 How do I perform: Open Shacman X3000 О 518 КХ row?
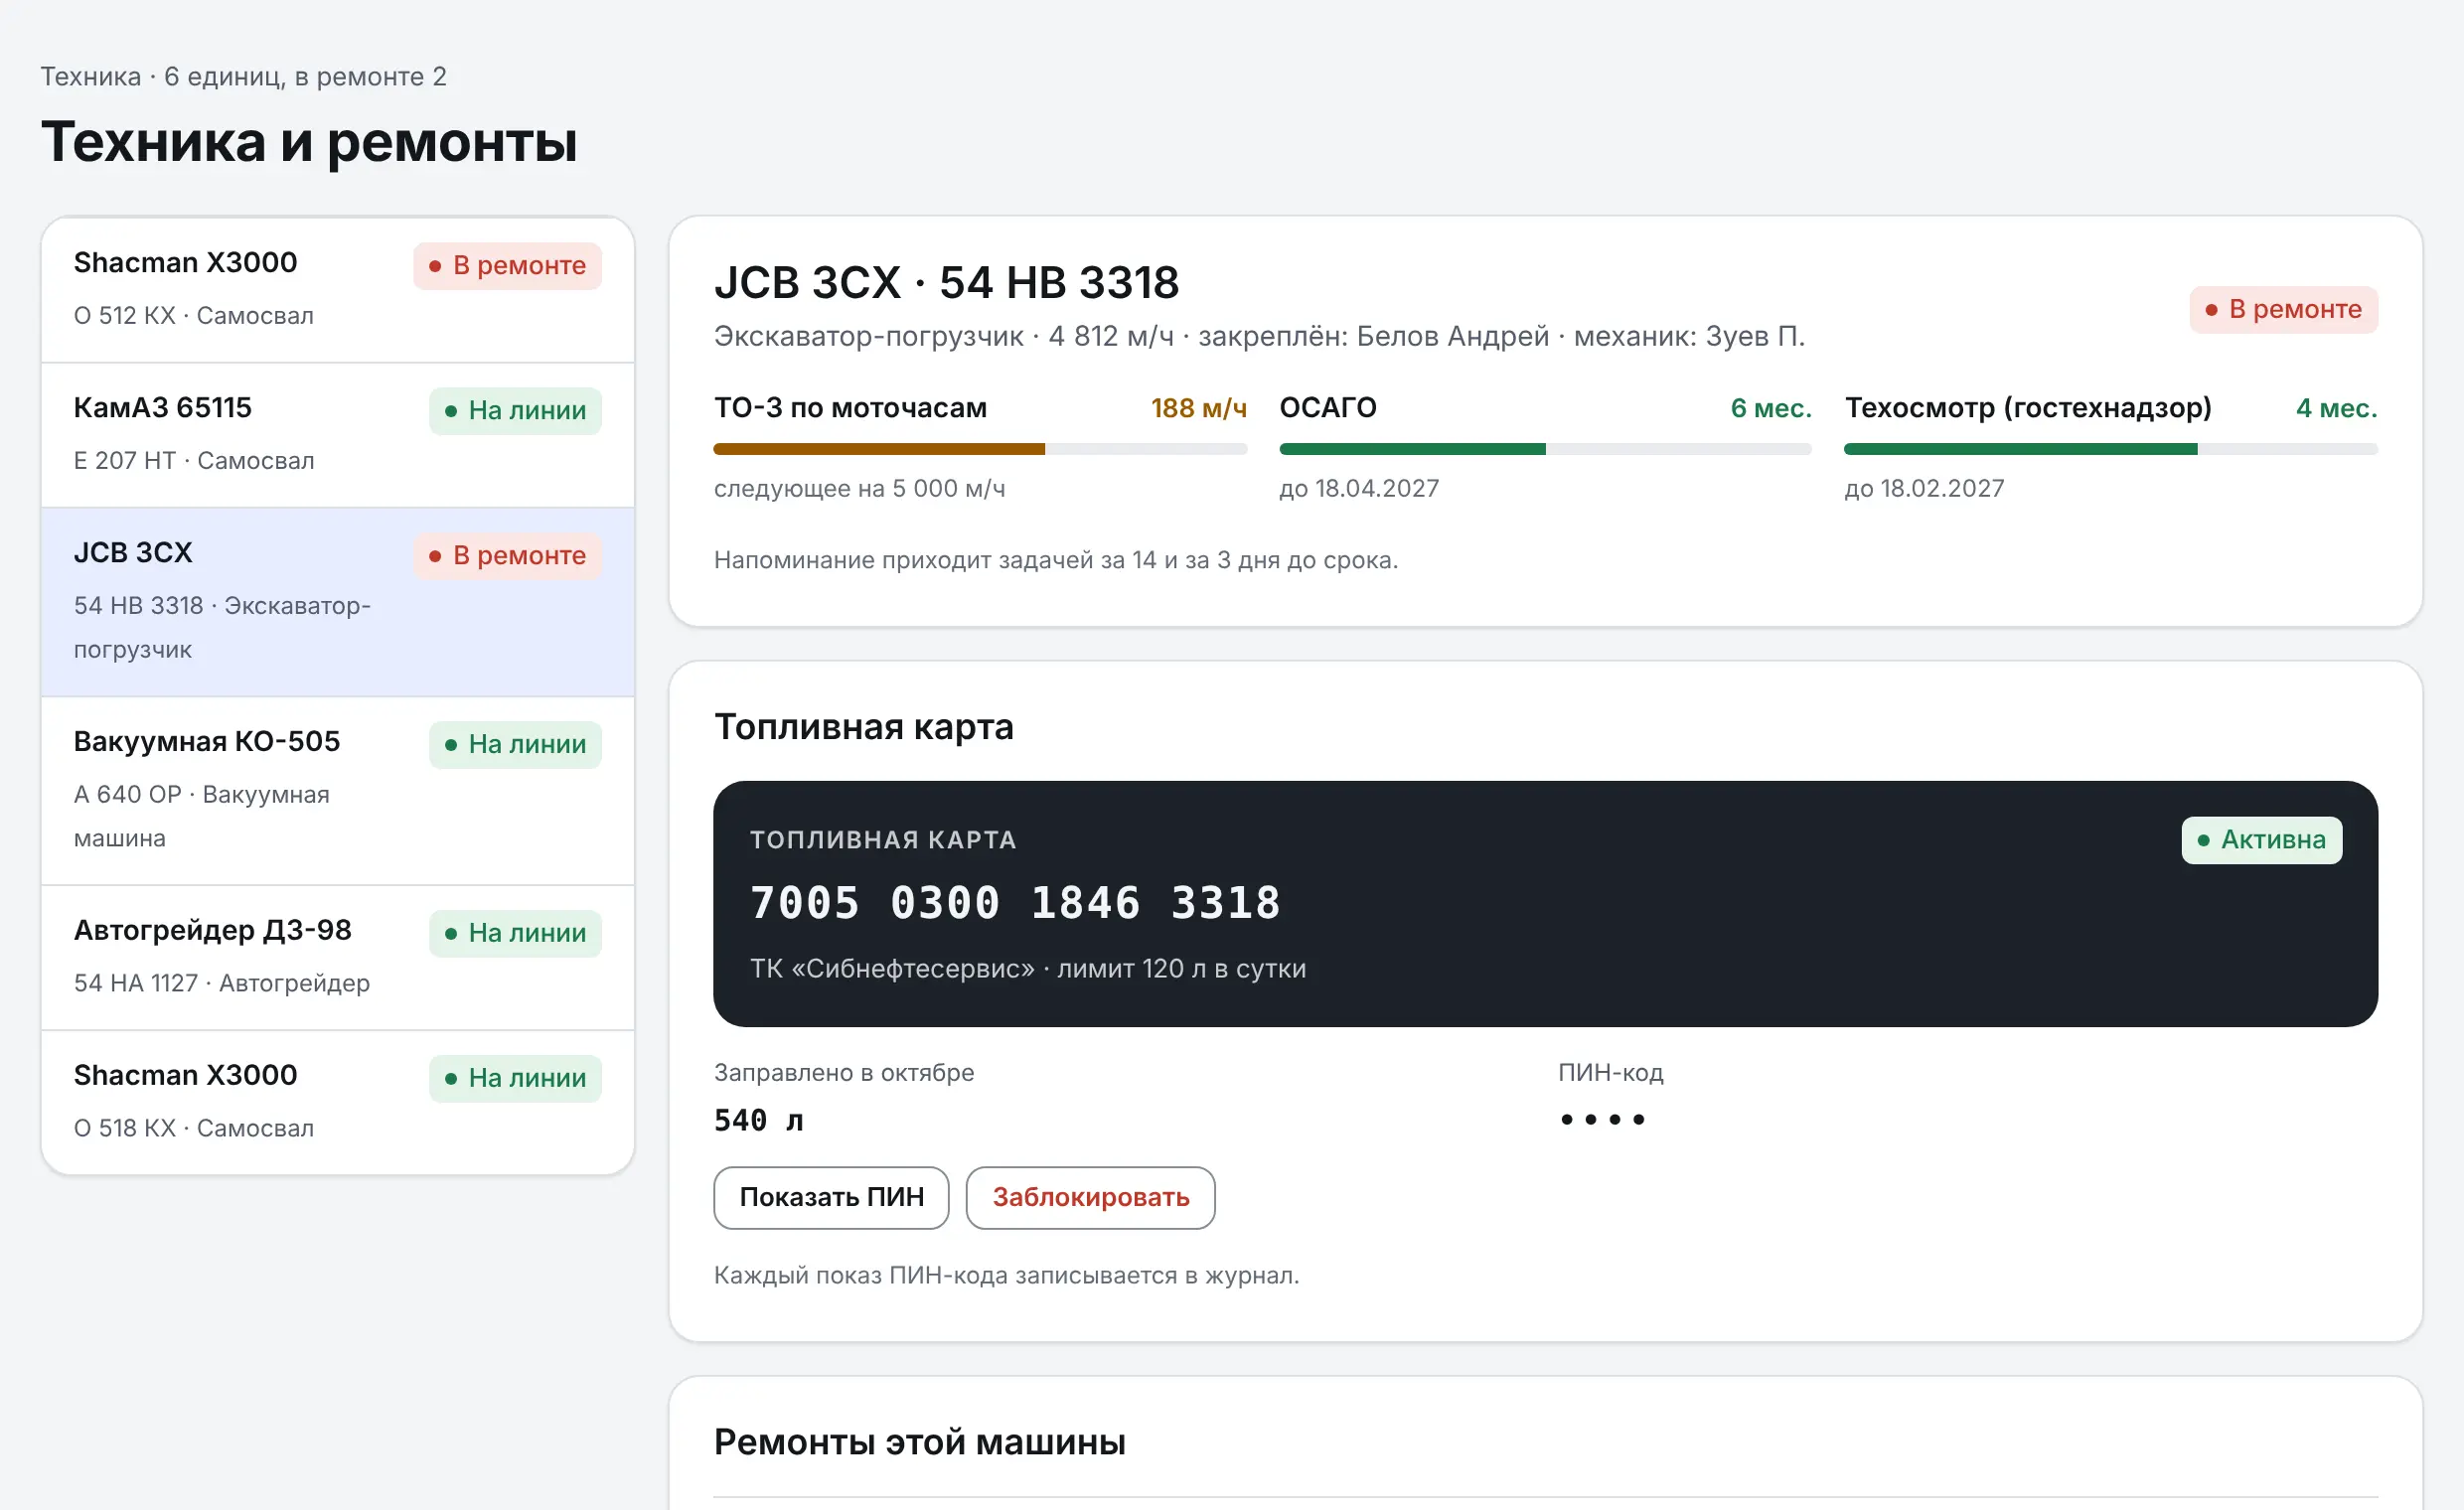click(x=338, y=1102)
